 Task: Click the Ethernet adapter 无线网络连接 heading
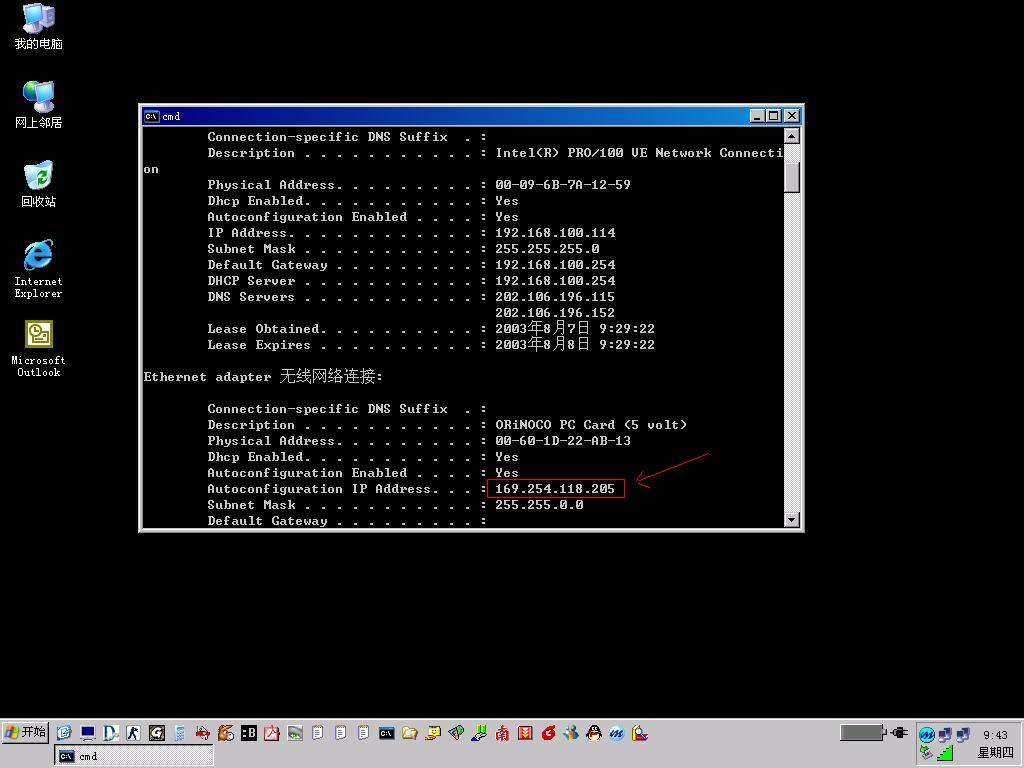tap(263, 376)
